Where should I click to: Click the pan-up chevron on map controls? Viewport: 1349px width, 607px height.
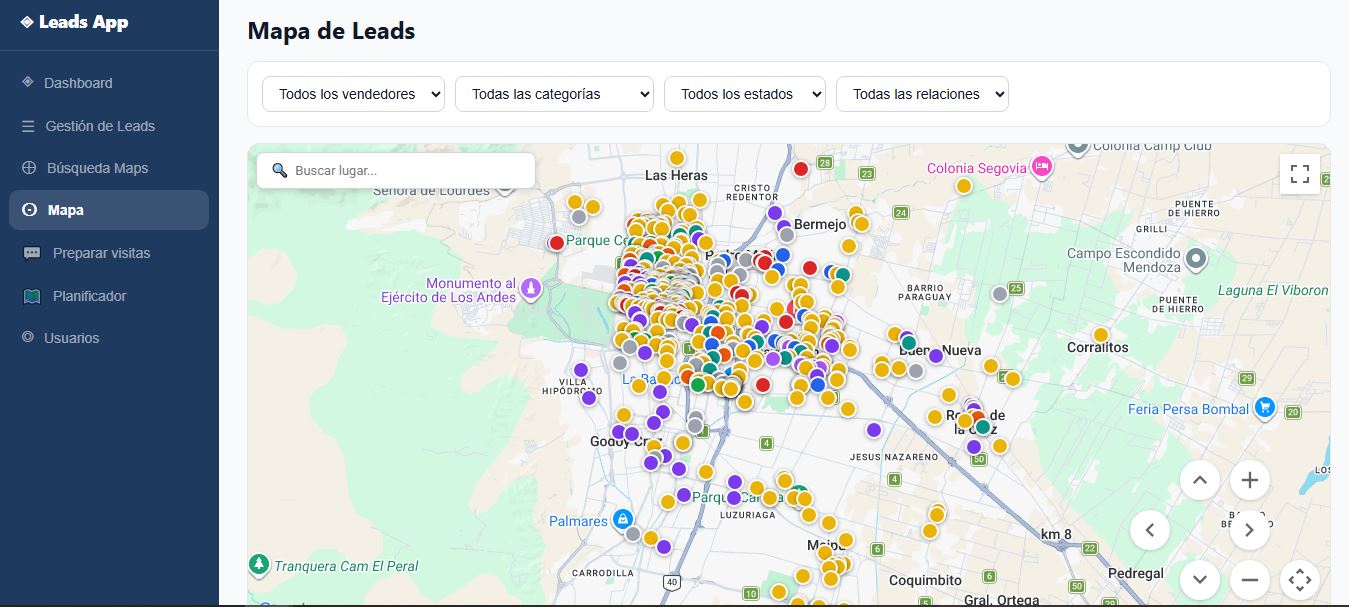point(1200,480)
